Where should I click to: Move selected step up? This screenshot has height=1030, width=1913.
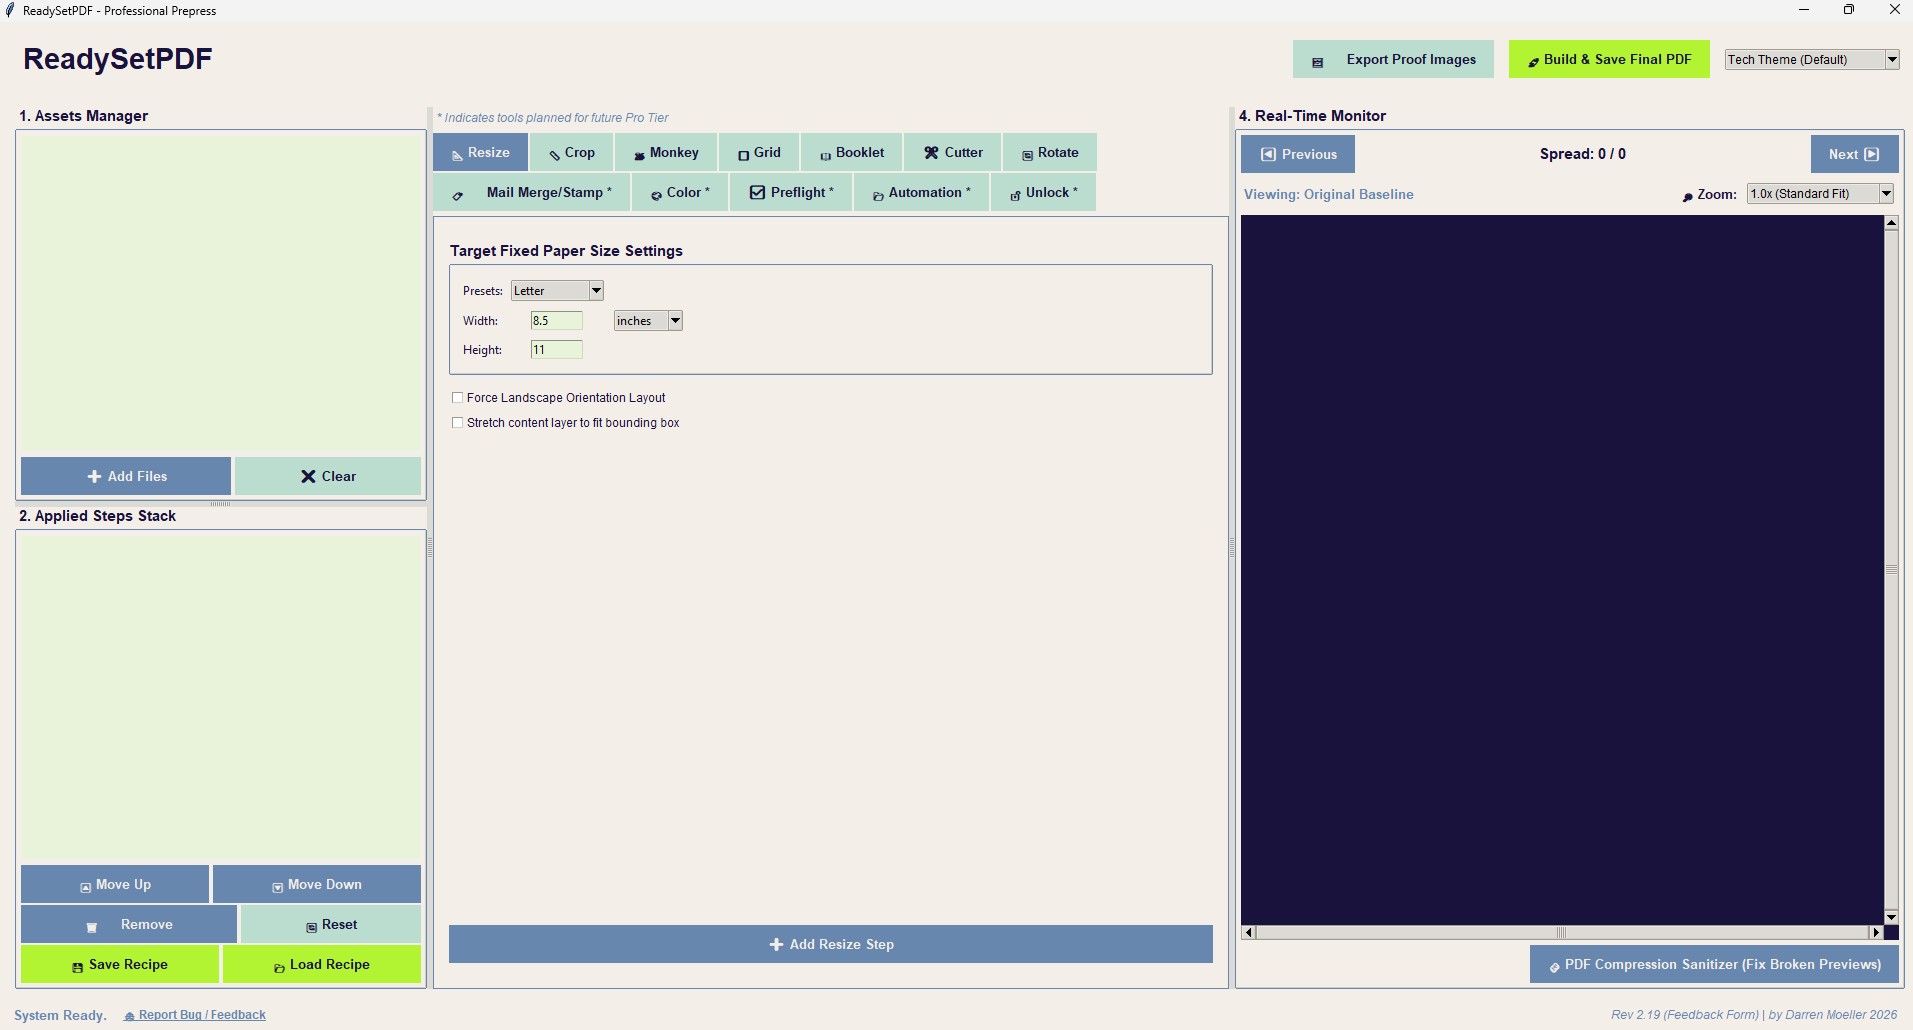tap(115, 885)
